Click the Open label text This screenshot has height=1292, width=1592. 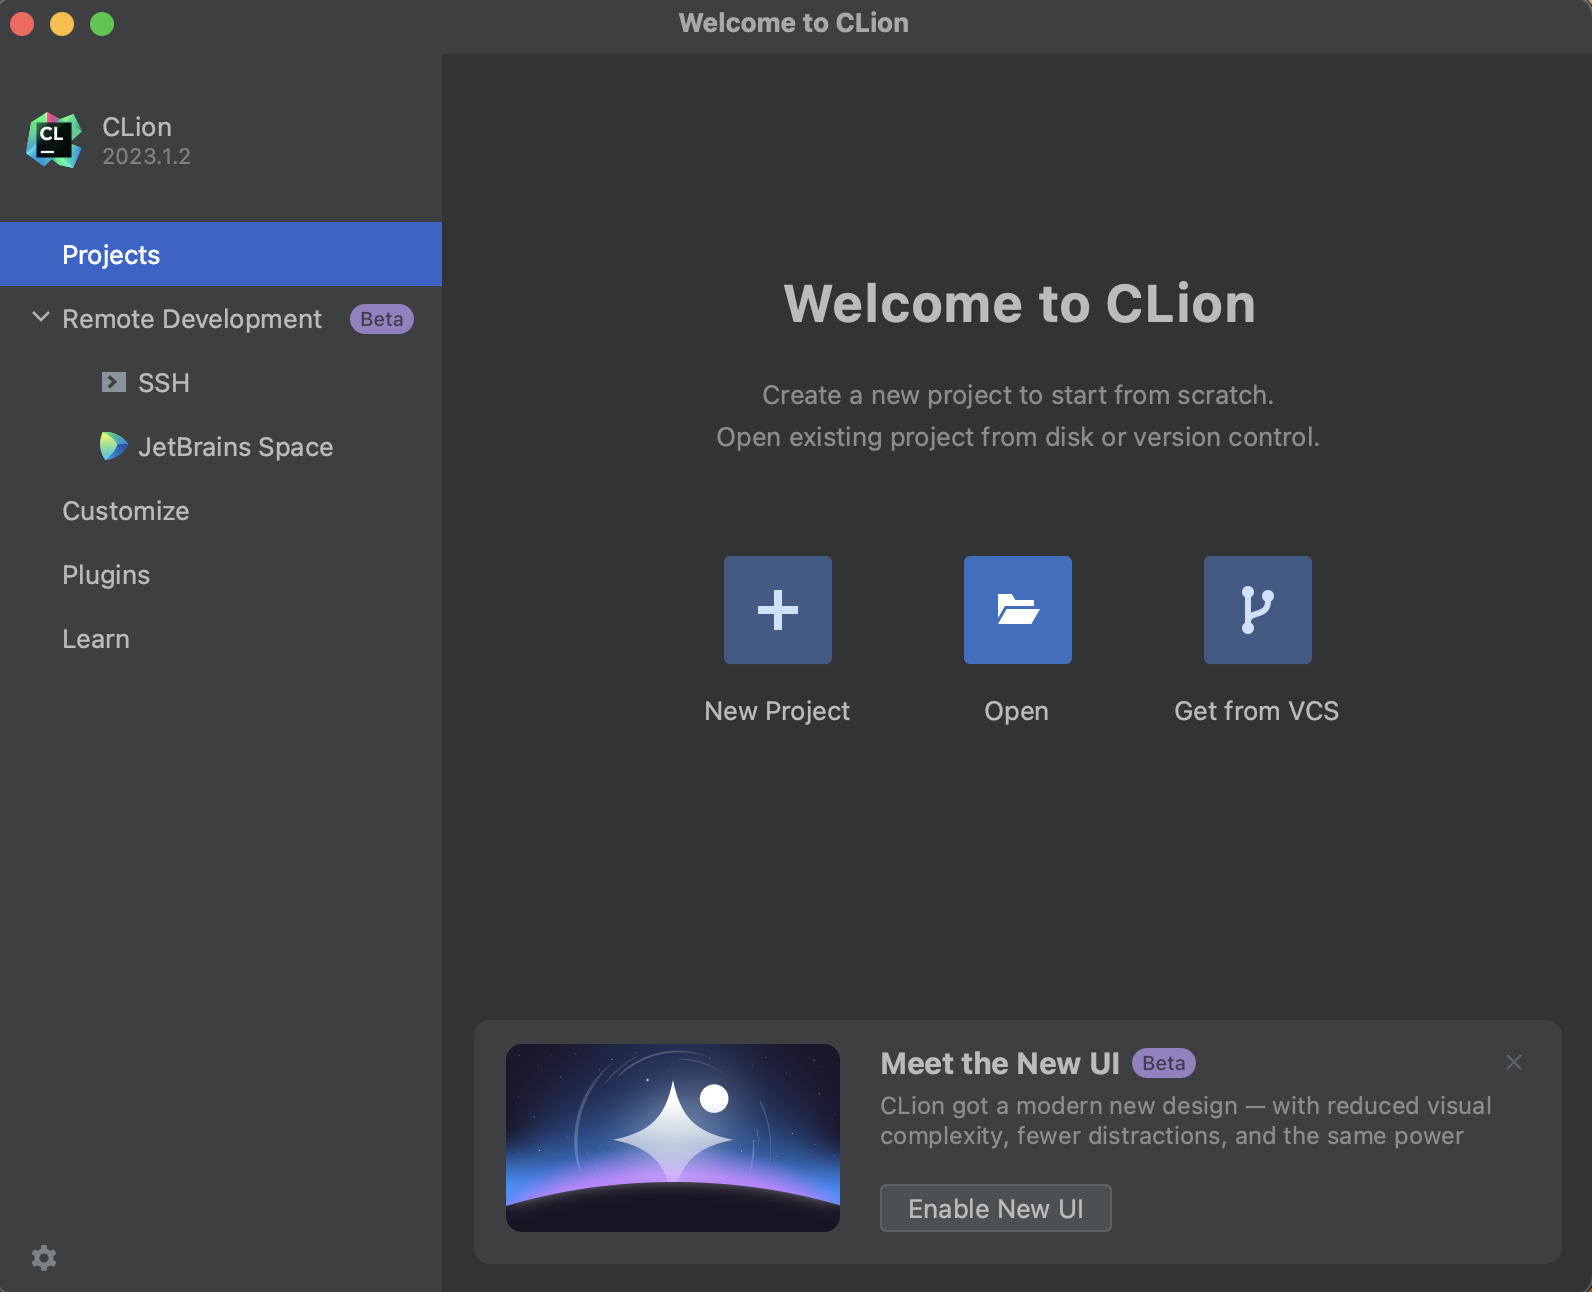click(1017, 712)
